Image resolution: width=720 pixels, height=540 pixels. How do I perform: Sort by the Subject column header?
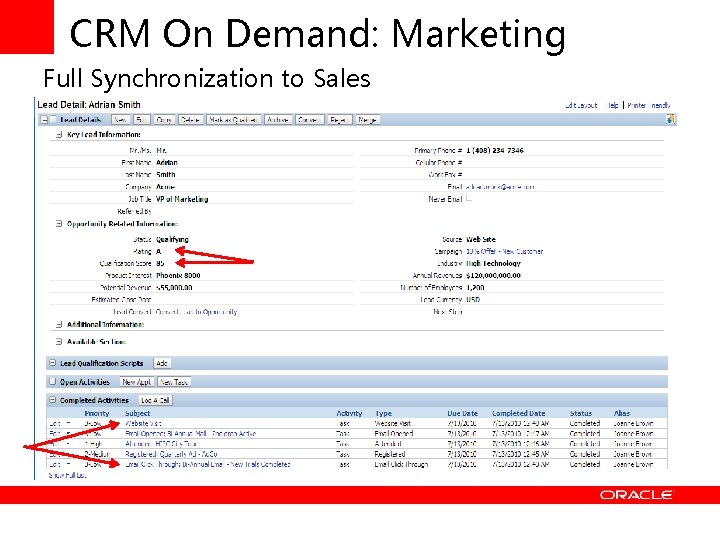point(137,413)
